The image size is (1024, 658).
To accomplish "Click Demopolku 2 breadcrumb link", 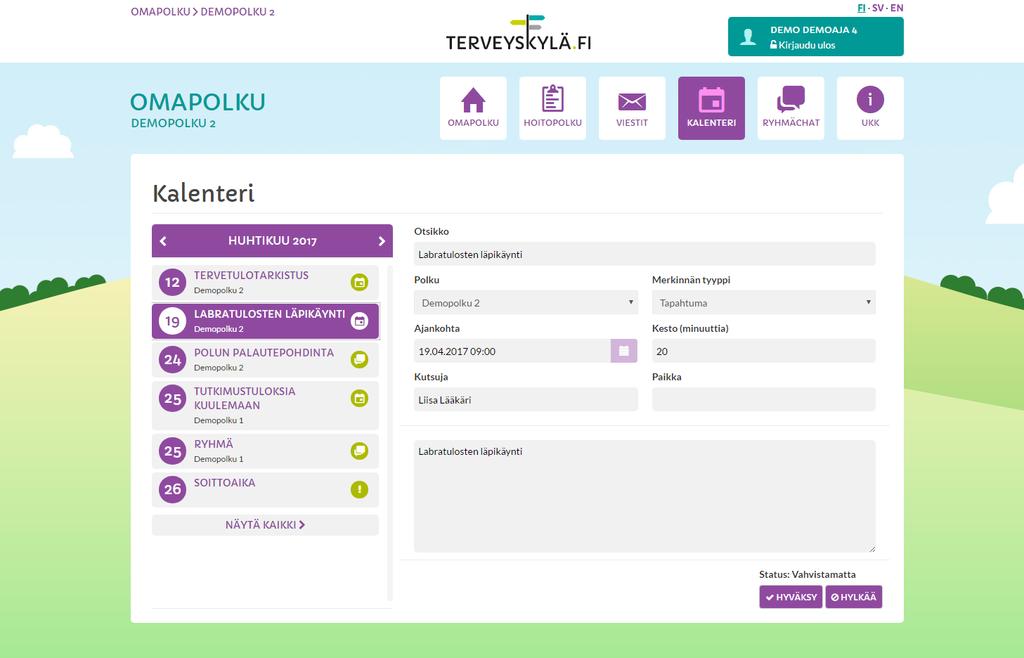I will click(x=238, y=12).
